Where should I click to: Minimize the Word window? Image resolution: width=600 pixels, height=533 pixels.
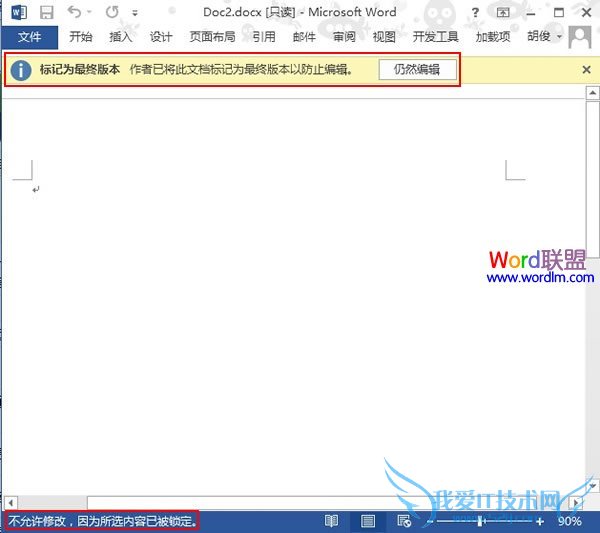point(531,13)
